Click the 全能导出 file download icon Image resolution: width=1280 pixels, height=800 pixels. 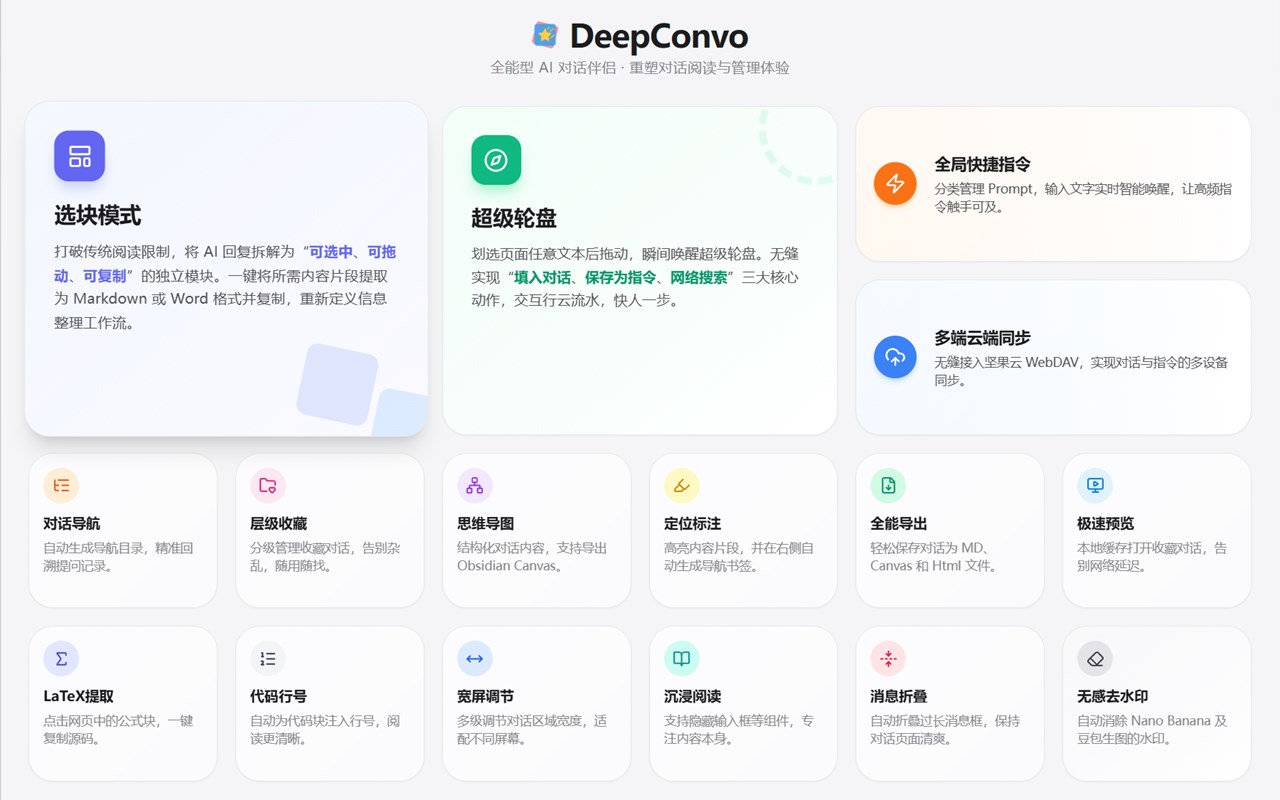888,485
